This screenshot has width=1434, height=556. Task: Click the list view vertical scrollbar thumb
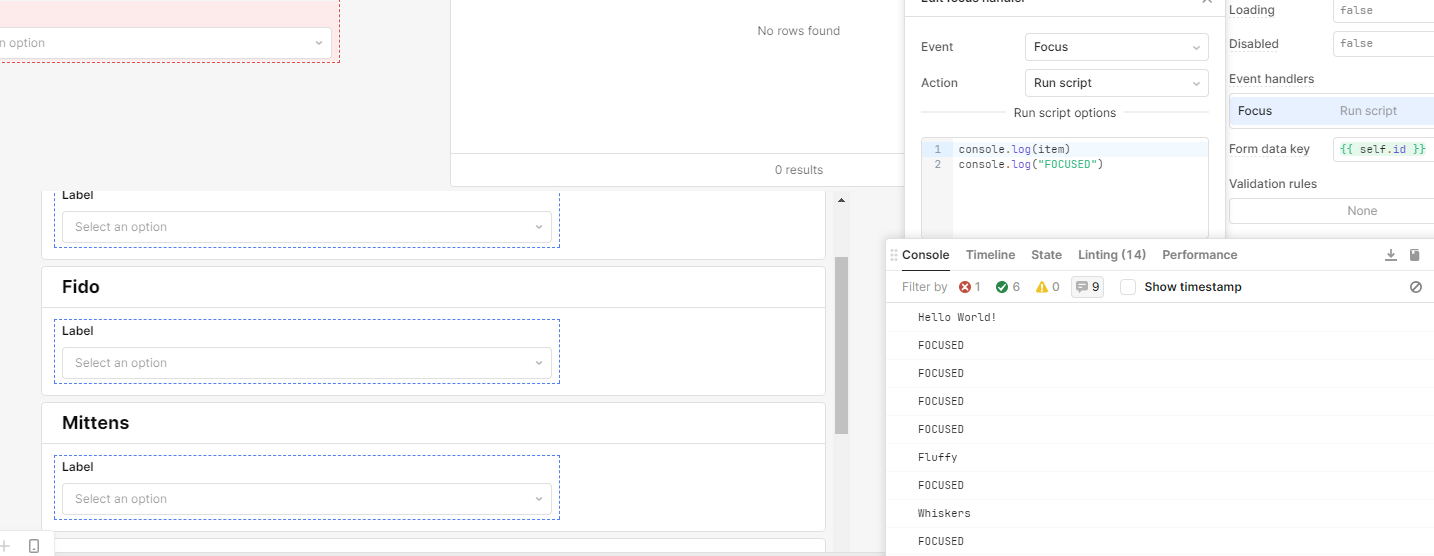pos(841,345)
